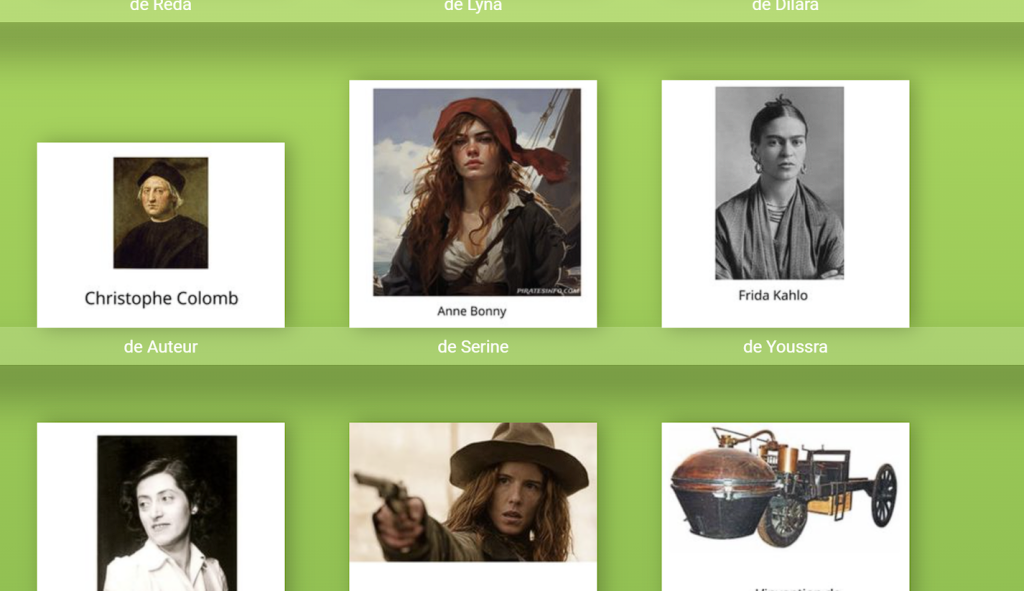Open the cowgirl aiming revolver image
The width and height of the screenshot is (1024, 591).
(x=473, y=492)
